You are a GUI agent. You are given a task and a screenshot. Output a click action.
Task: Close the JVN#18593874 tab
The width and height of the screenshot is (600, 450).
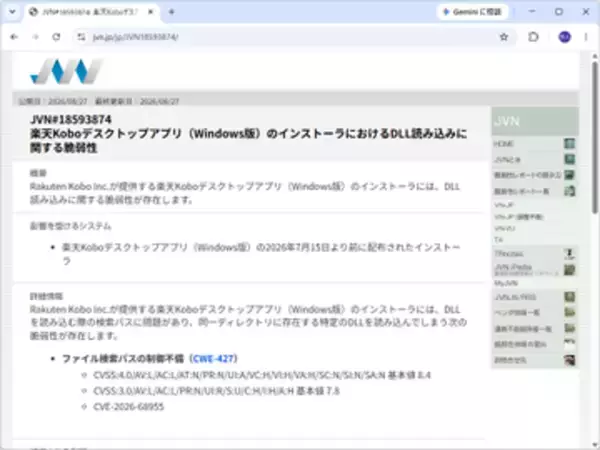pyautogui.click(x=151, y=12)
